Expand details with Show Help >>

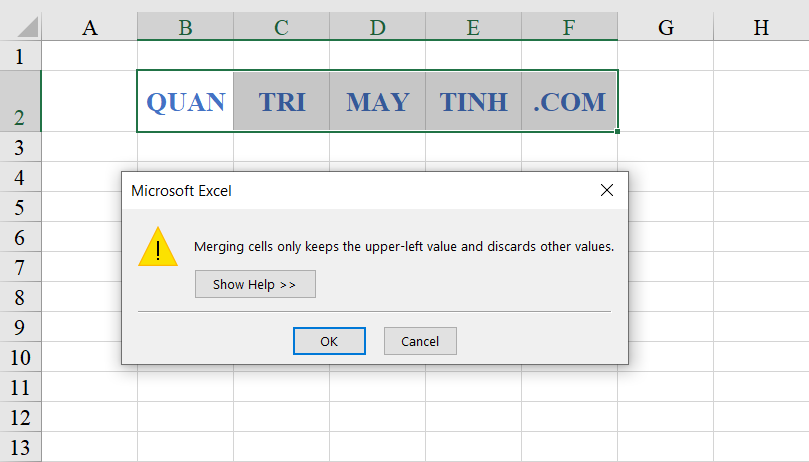pos(255,284)
